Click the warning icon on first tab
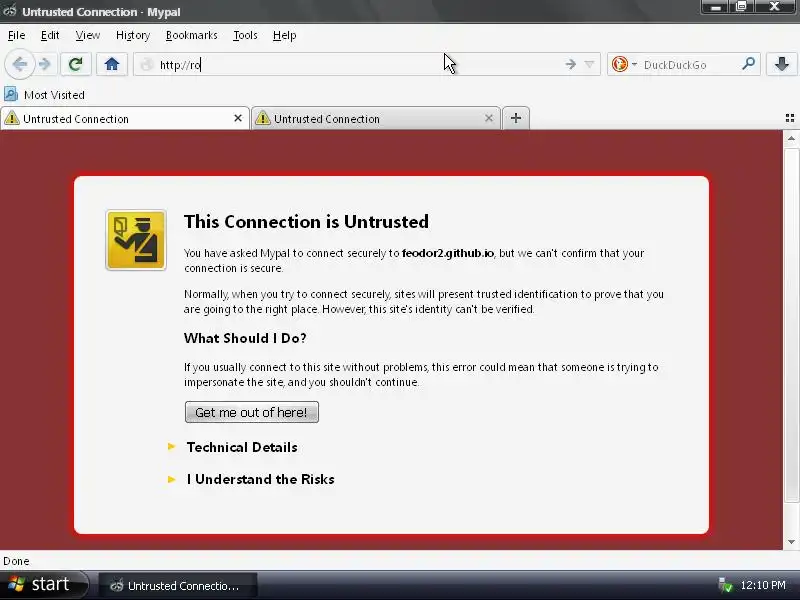Screen dimensions: 800x600 click(x=12, y=118)
